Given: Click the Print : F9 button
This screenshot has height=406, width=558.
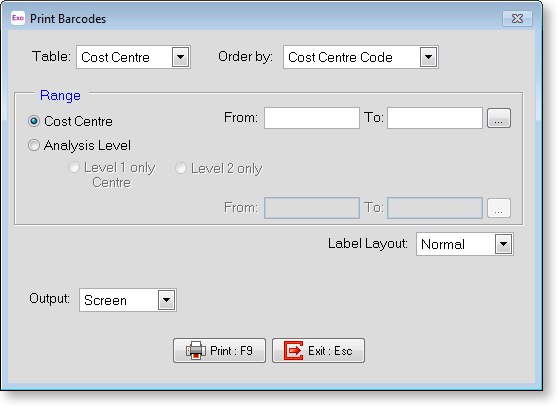Looking at the screenshot, I should (219, 350).
